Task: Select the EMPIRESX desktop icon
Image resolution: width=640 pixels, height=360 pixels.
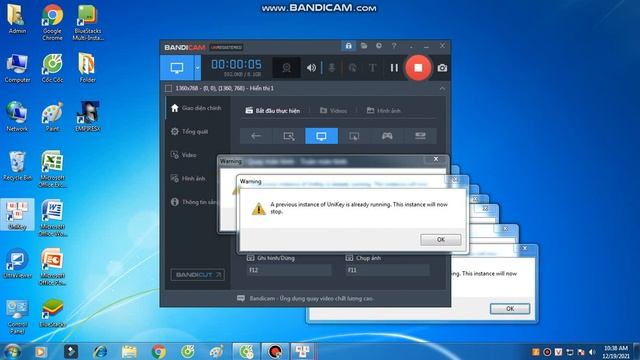Action: 88,117
